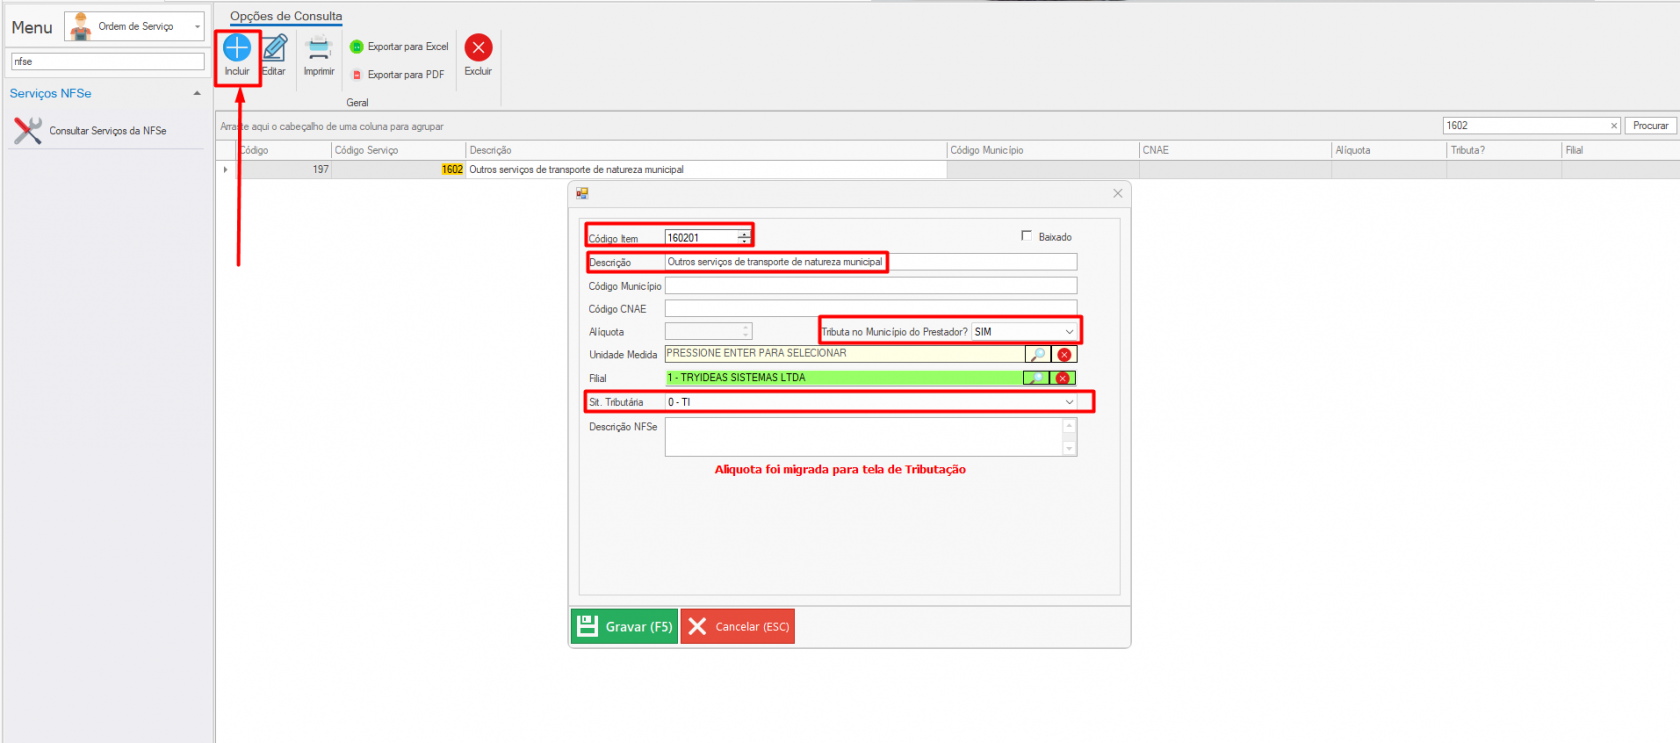
Task: Save the record with Gravar (F5)
Action: 624,627
